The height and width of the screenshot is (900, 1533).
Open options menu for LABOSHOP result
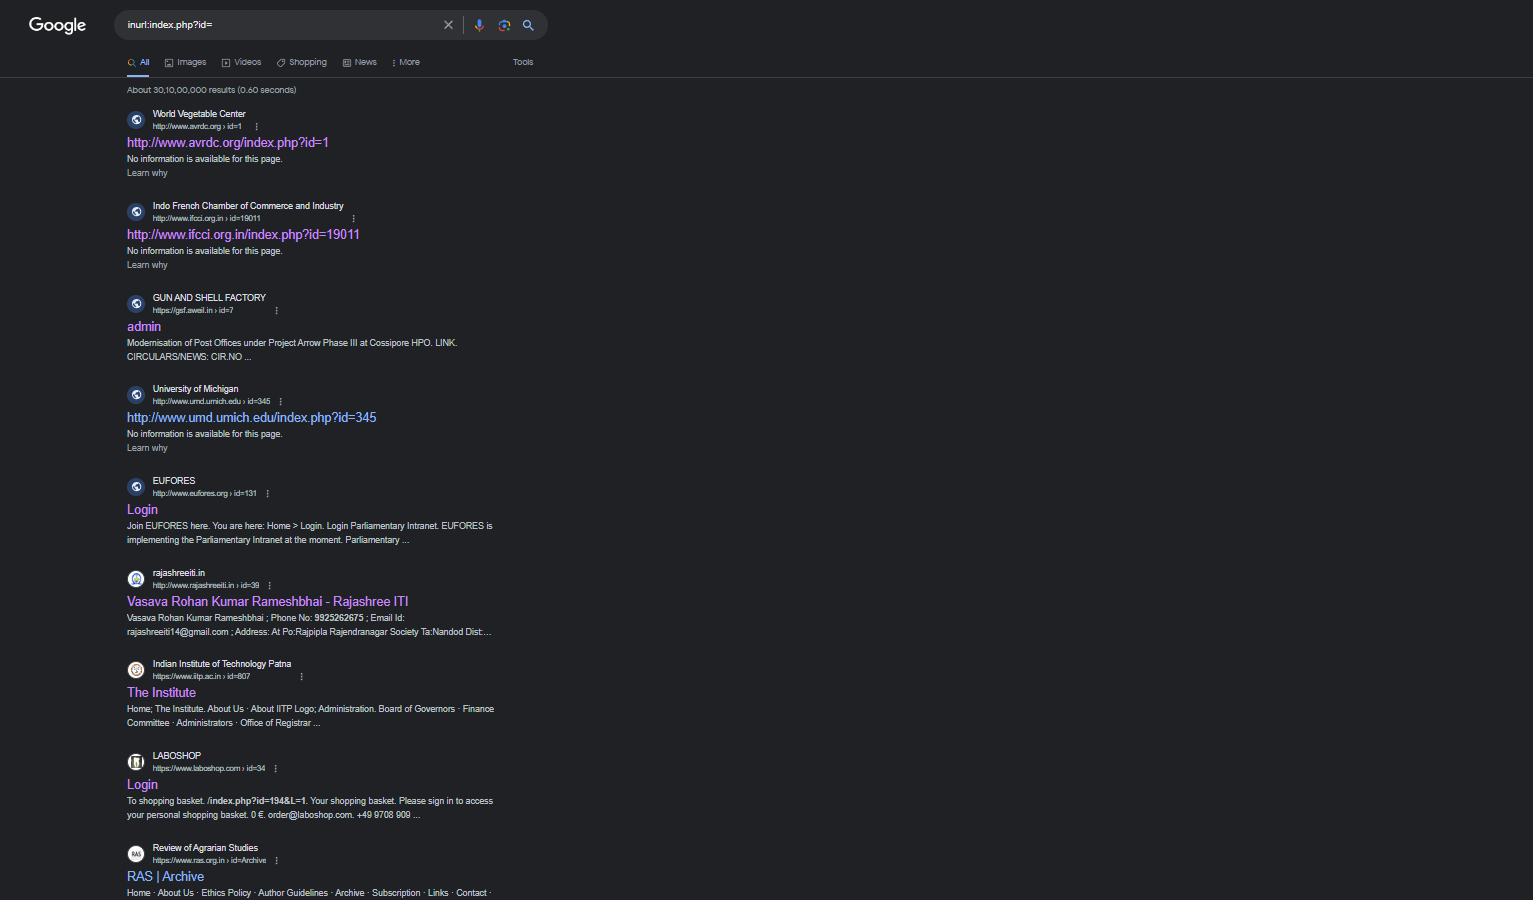click(275, 769)
